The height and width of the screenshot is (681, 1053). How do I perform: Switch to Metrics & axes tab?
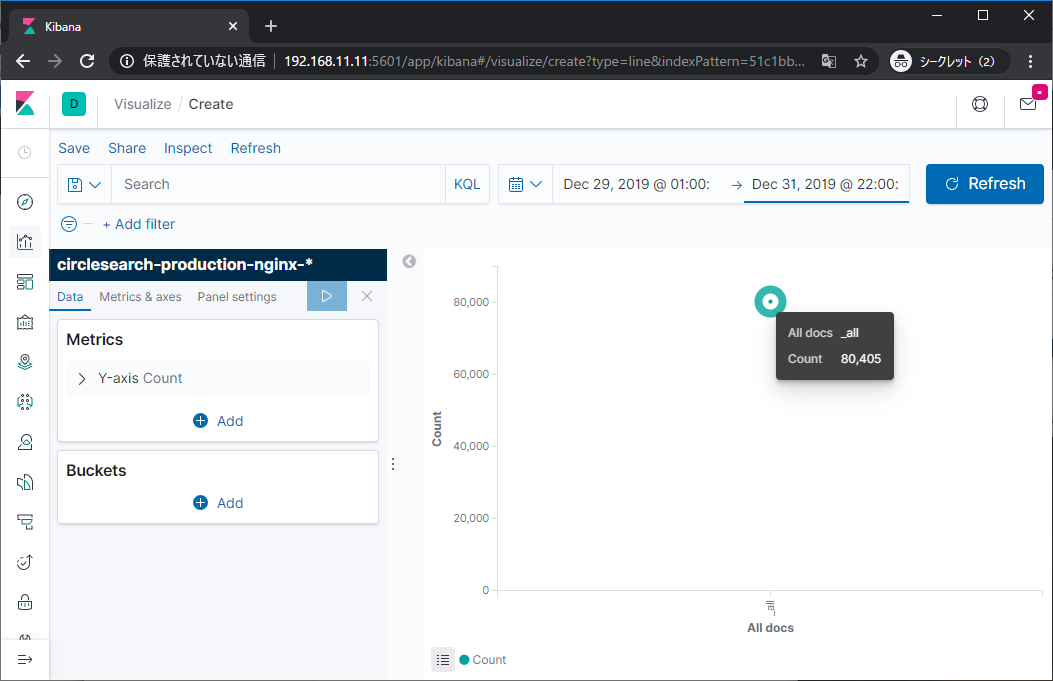(x=140, y=297)
